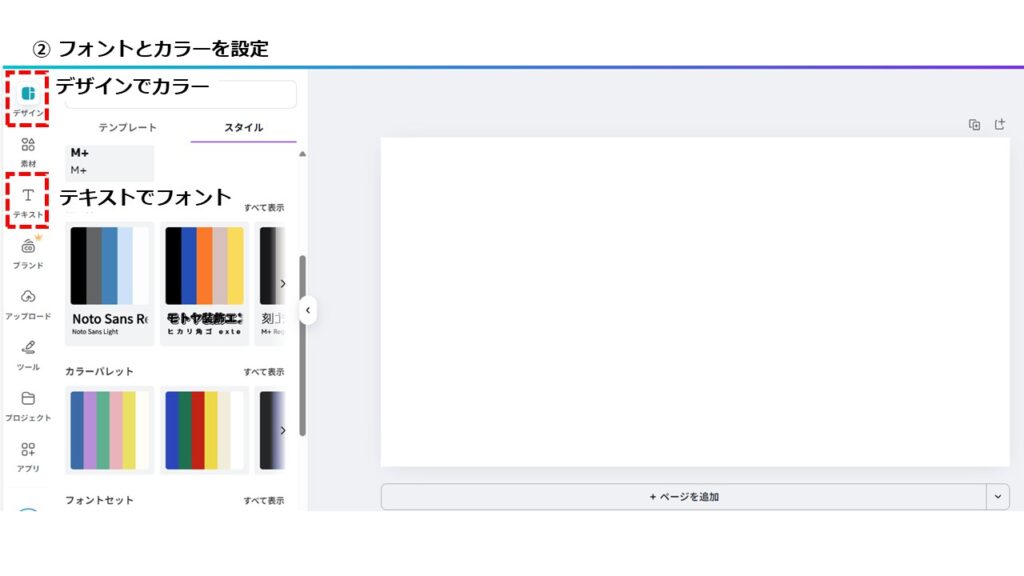1024x576 pixels.
Task: Apply the blue-green-red-yellow color palette
Action: pos(204,430)
